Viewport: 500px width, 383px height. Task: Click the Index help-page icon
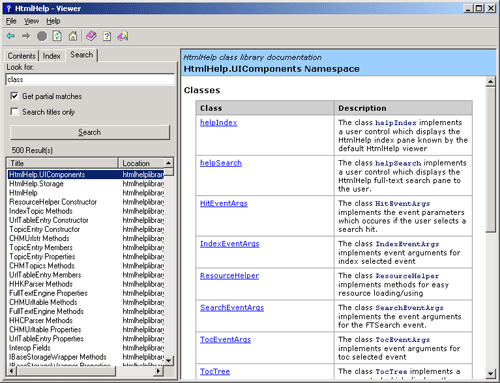point(107,36)
